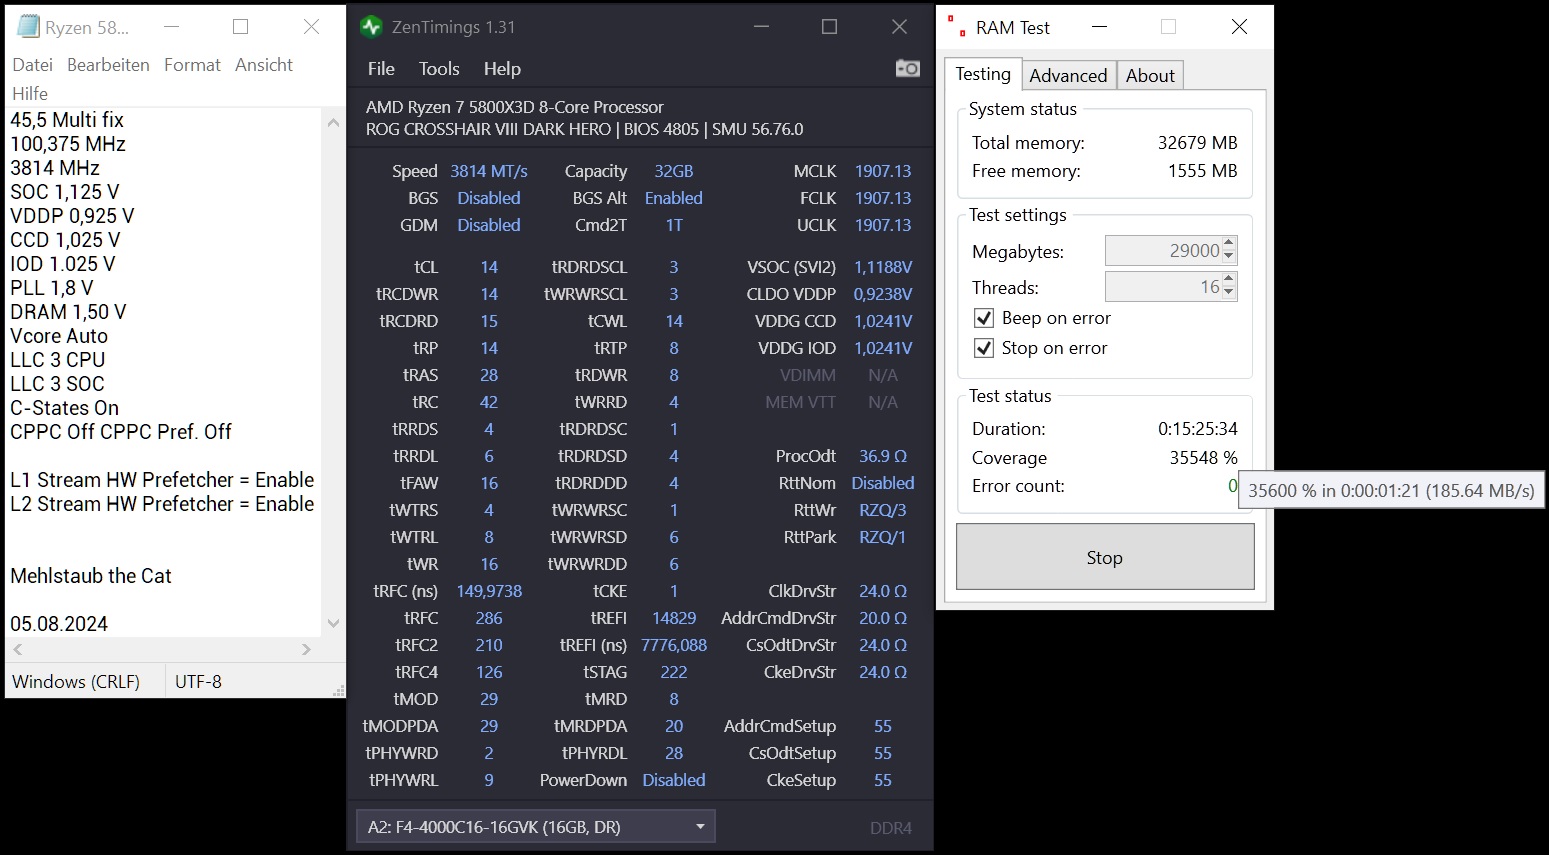
Task: Click the tREFI value 14829
Action: [x=674, y=618]
